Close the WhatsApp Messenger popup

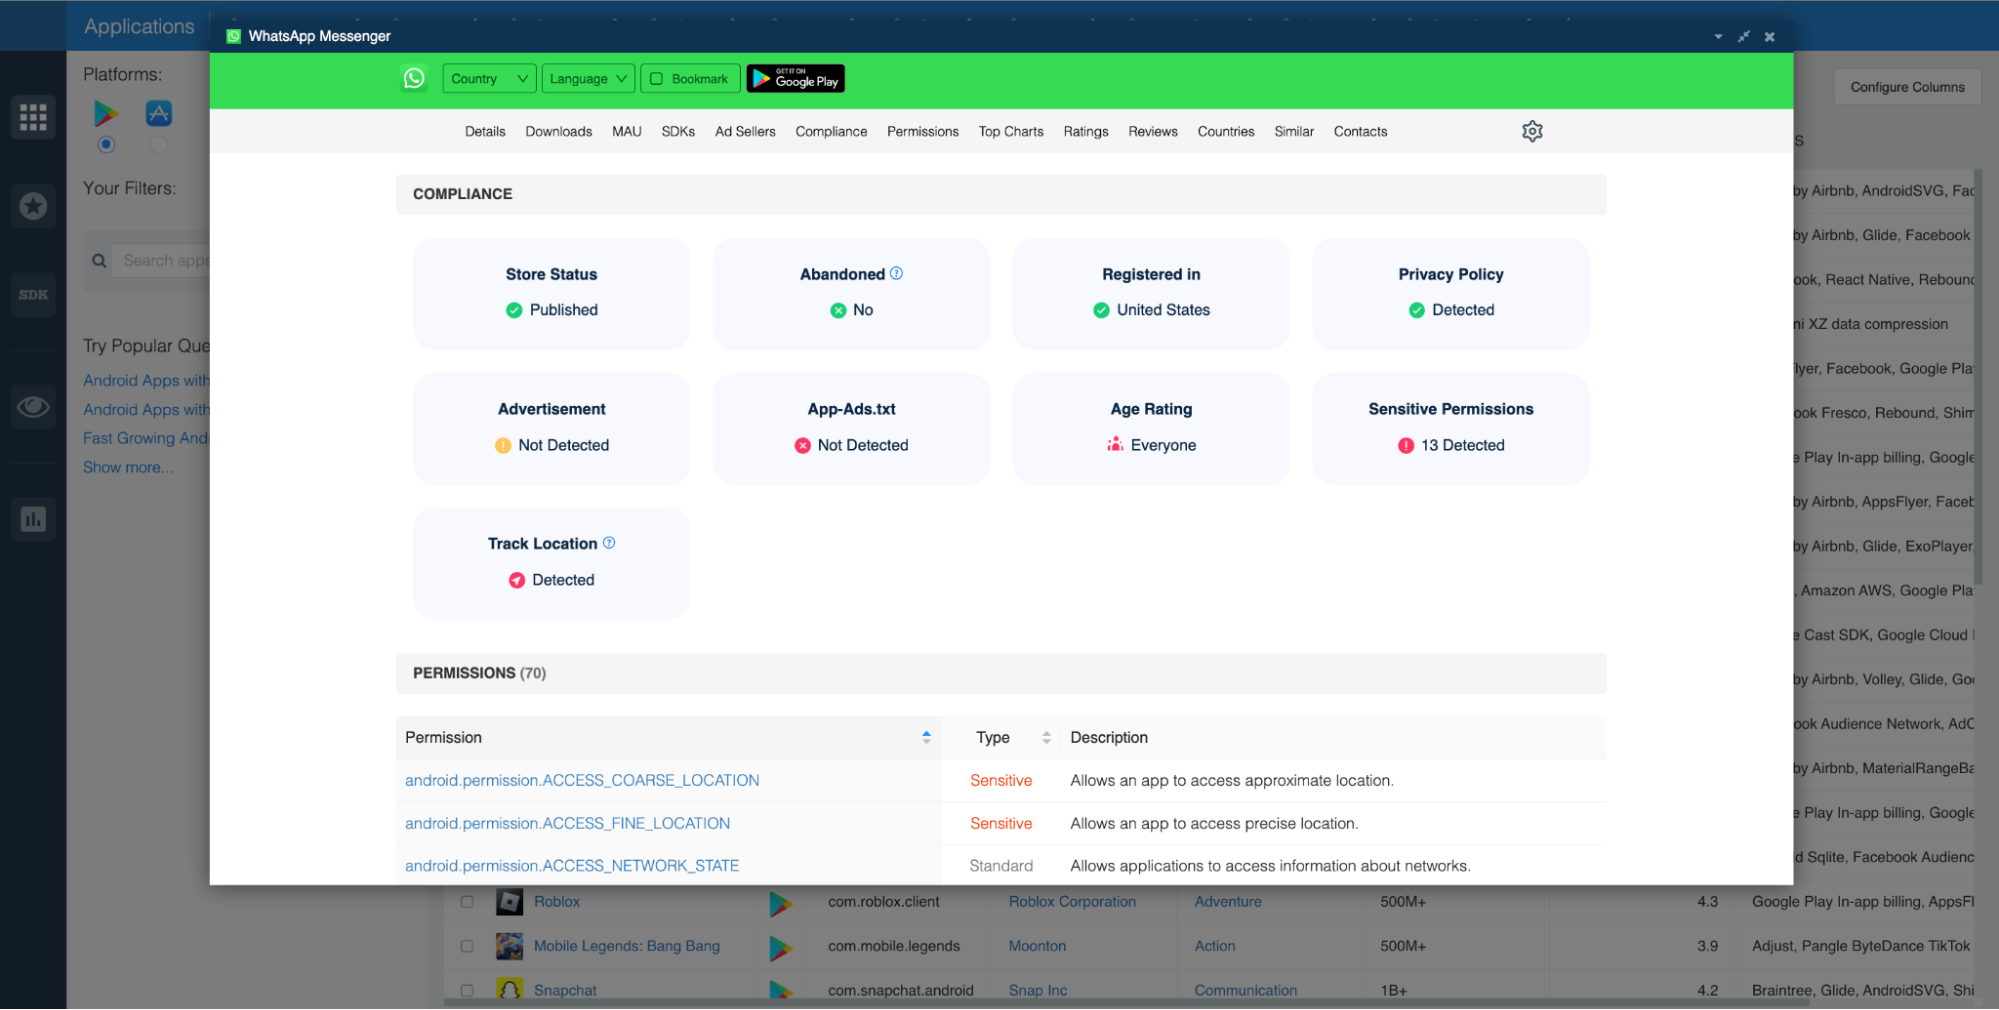point(1769,37)
